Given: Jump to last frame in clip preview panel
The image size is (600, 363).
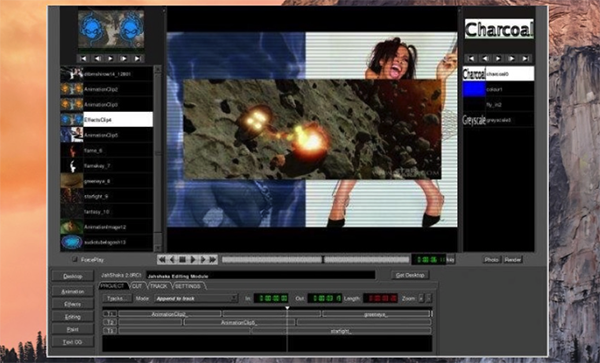Looking at the screenshot, I should (137, 59).
